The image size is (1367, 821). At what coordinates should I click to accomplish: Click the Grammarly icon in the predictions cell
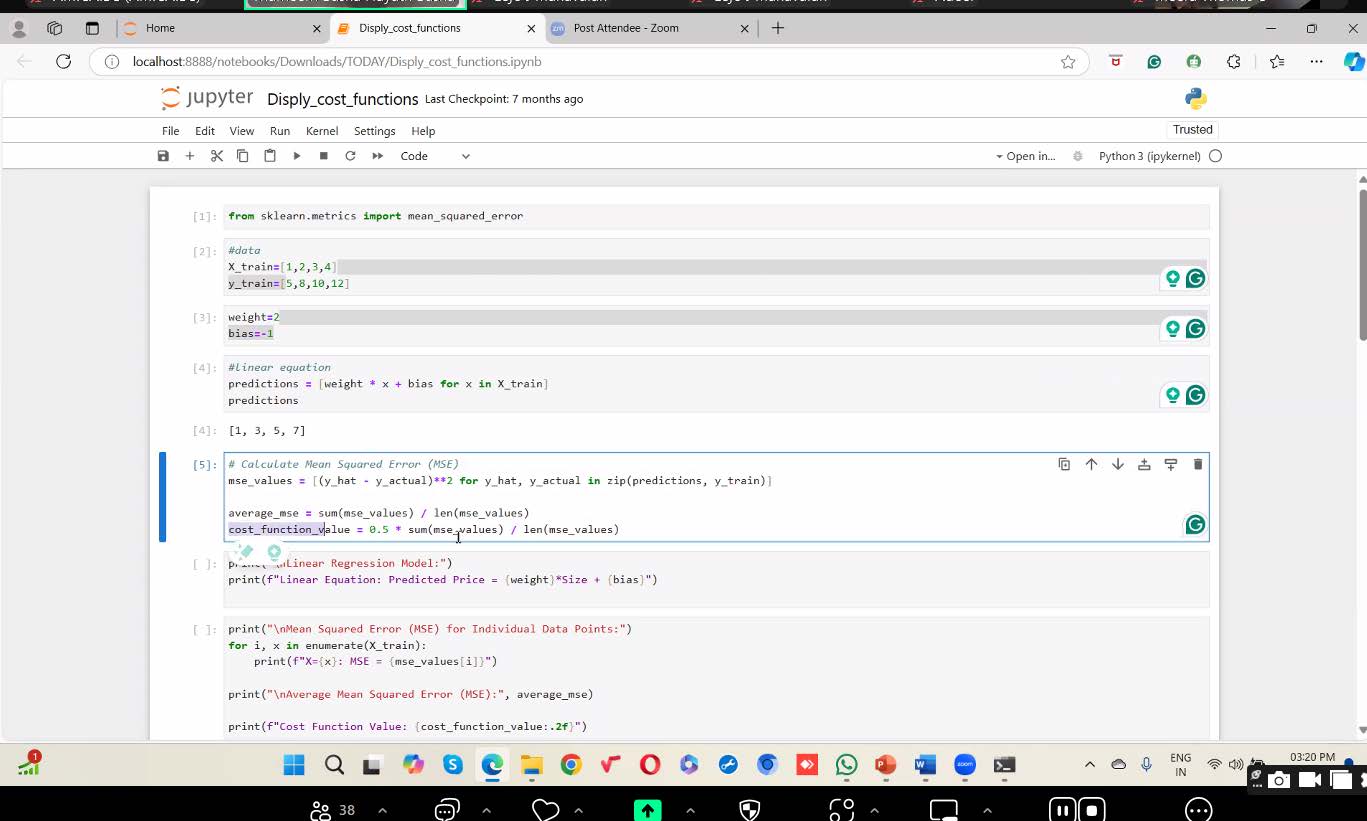coord(1195,395)
